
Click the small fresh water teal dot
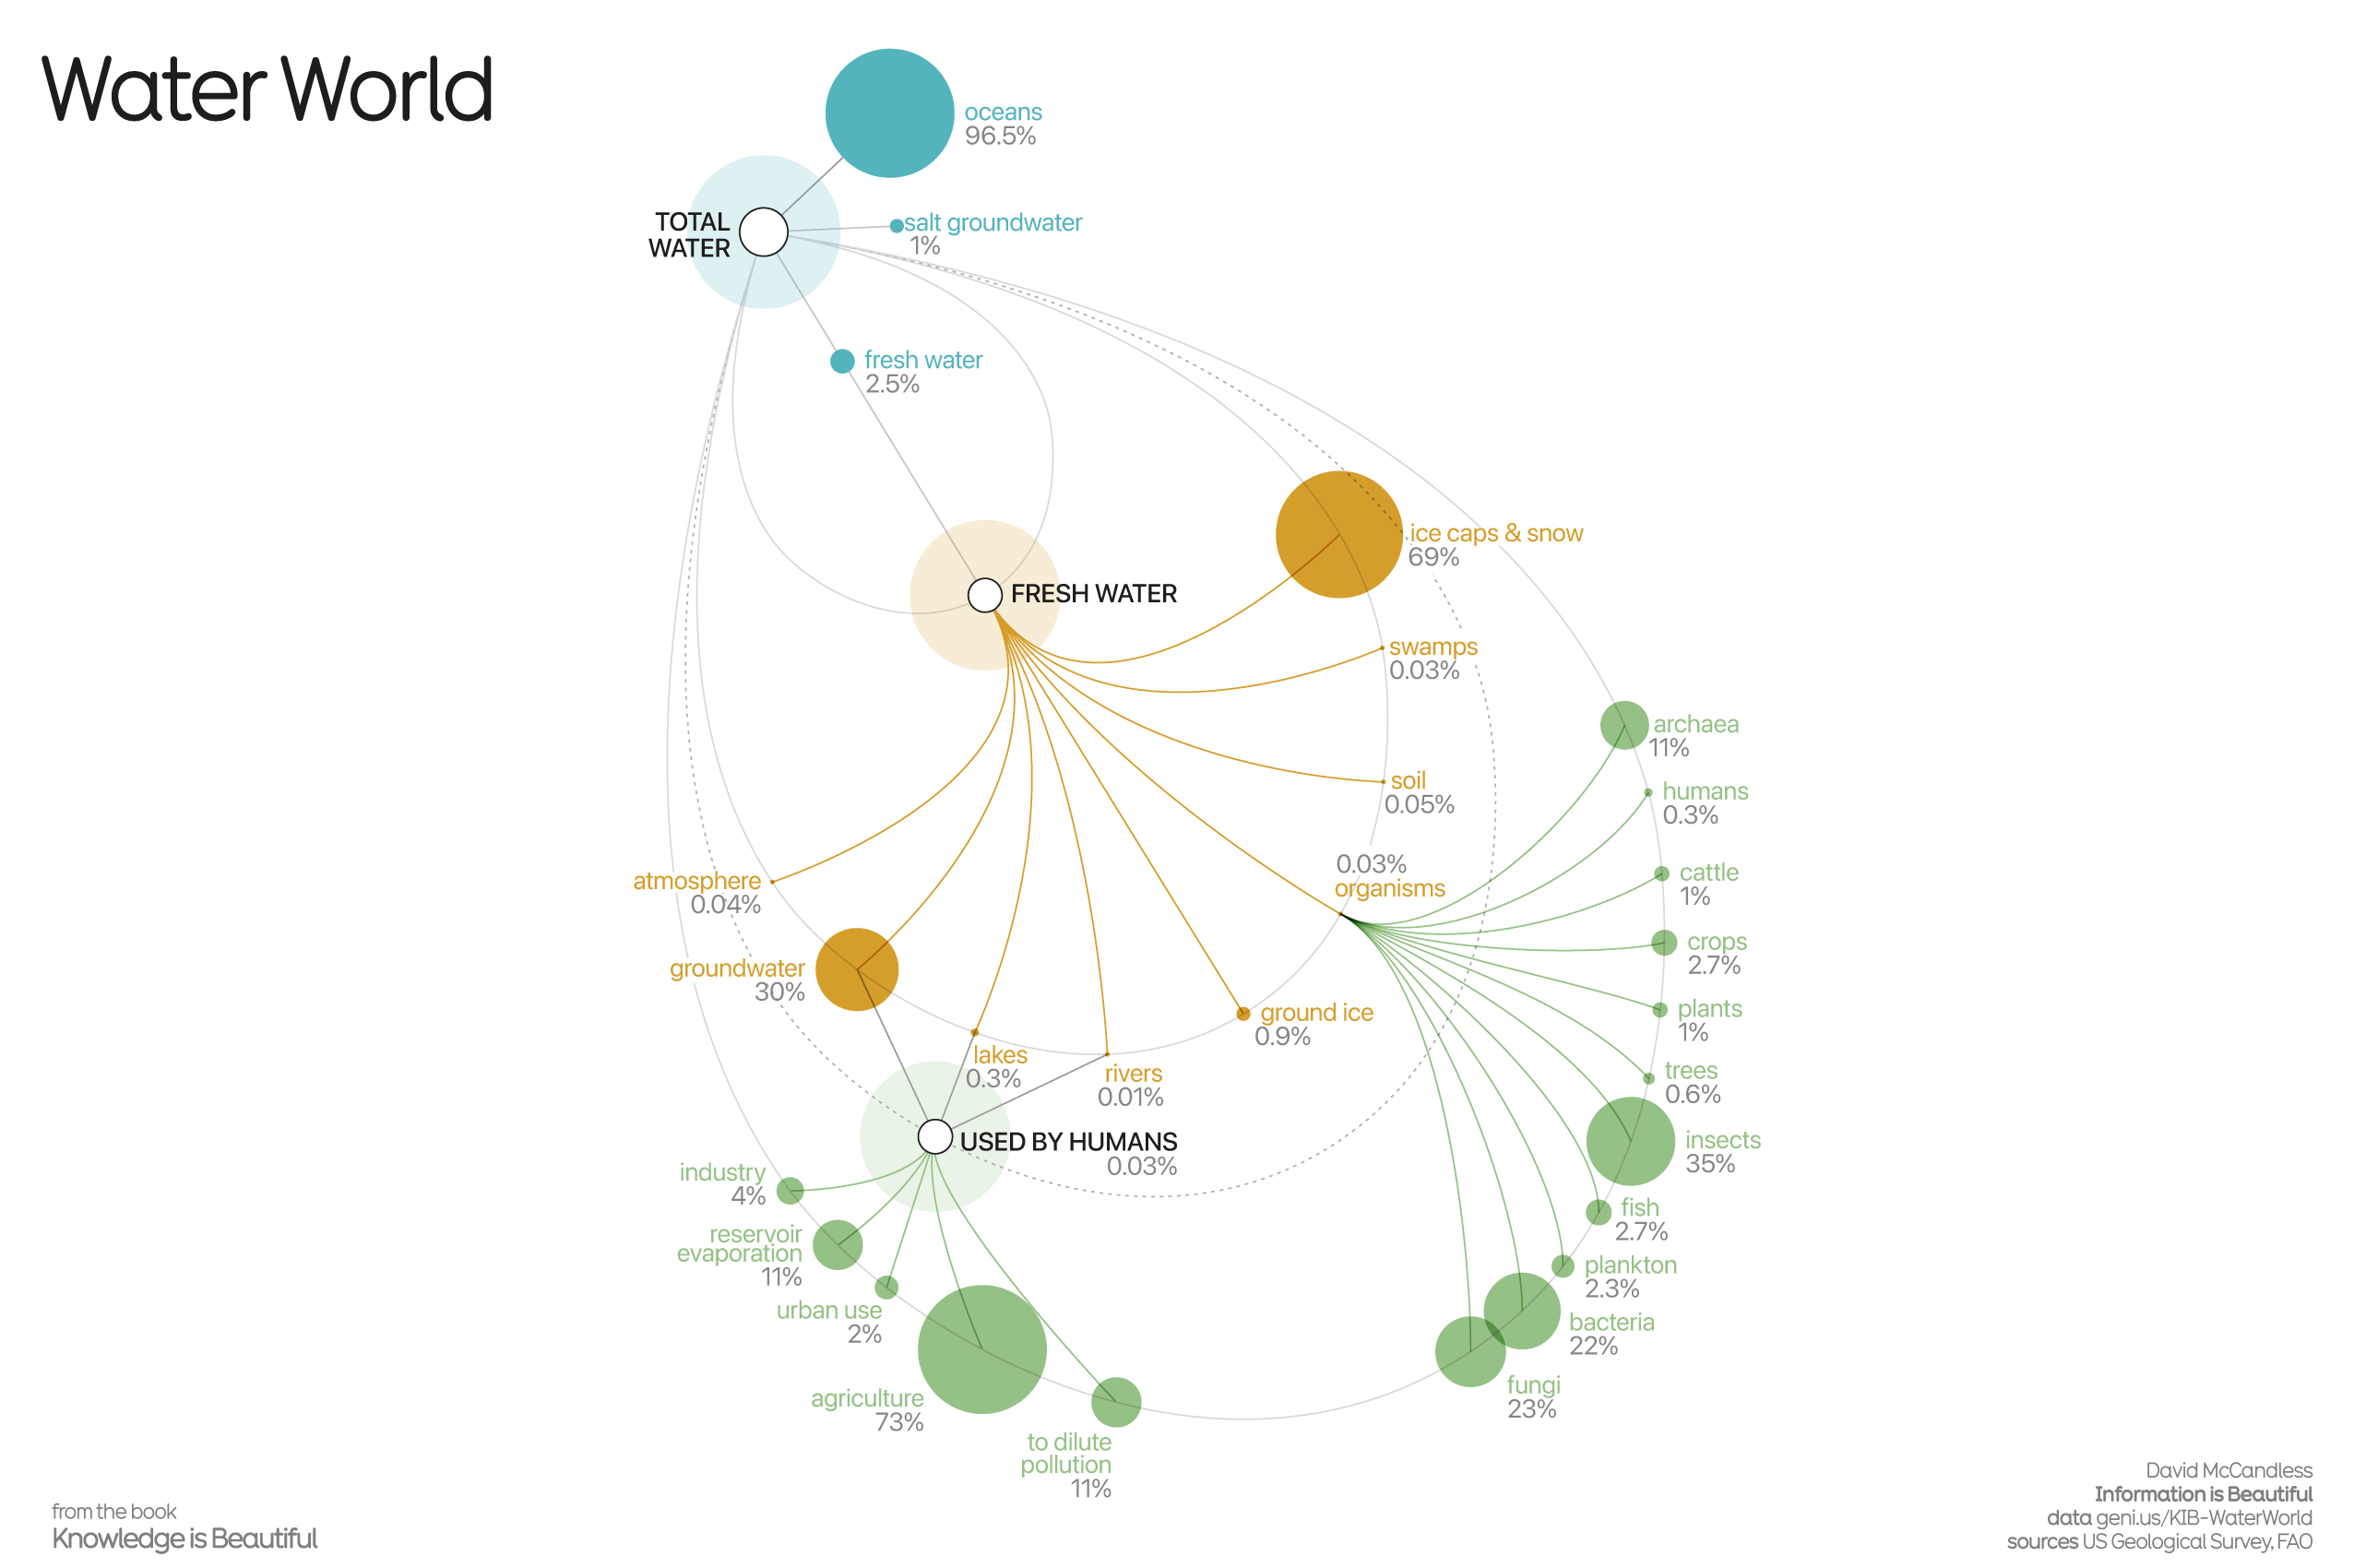click(842, 361)
